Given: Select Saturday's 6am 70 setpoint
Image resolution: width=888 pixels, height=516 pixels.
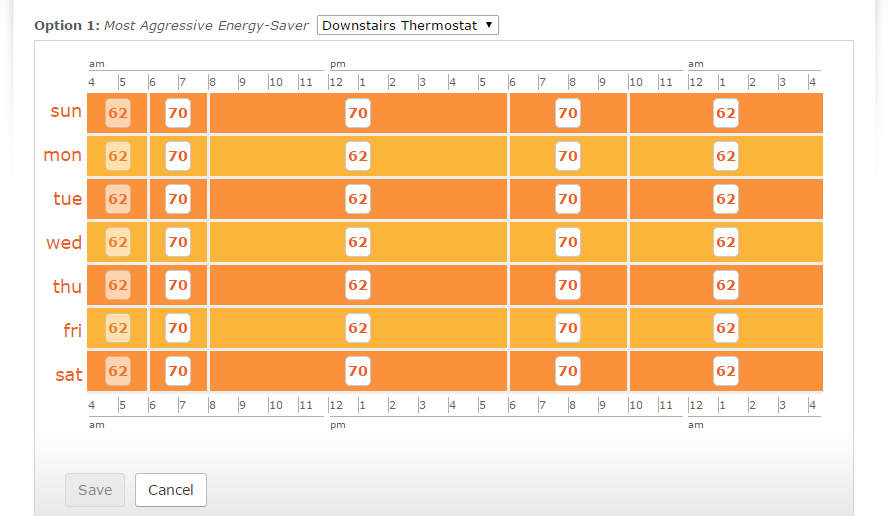Looking at the screenshot, I should coord(178,371).
